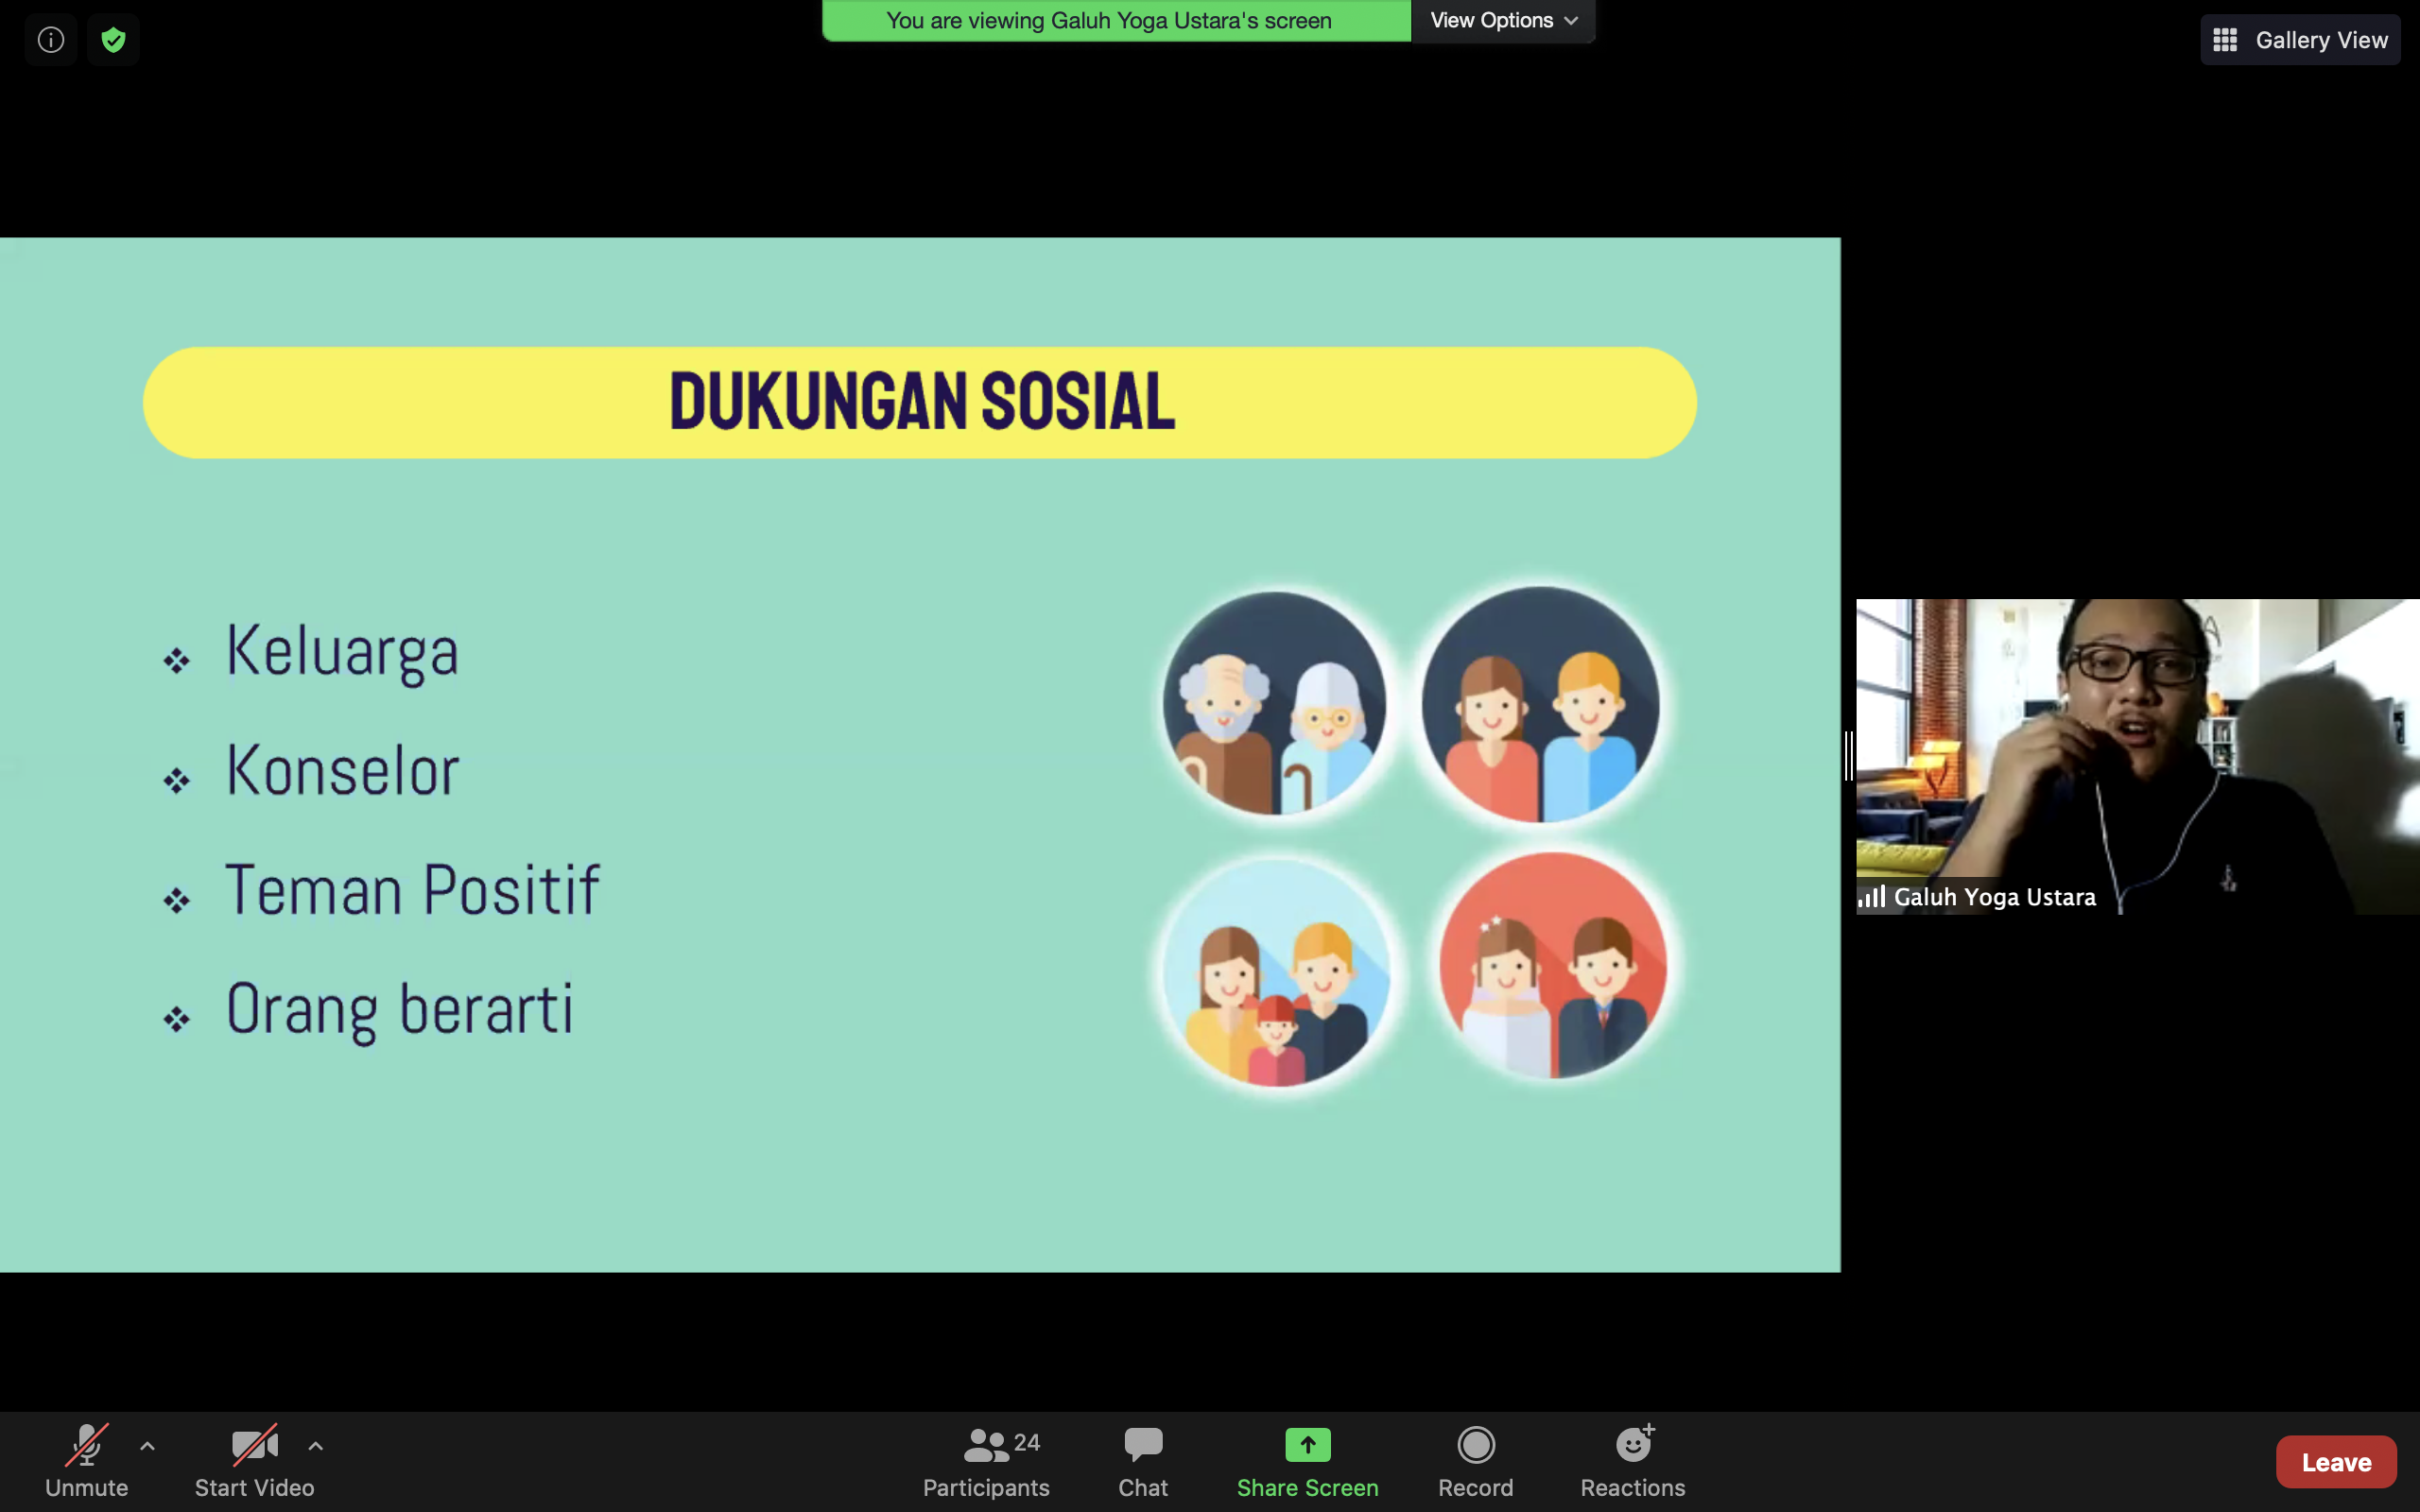Viewport: 2420px width, 1512px height.
Task: Click Galuh Yoga Ustara video thumbnail
Action: 2137,755
